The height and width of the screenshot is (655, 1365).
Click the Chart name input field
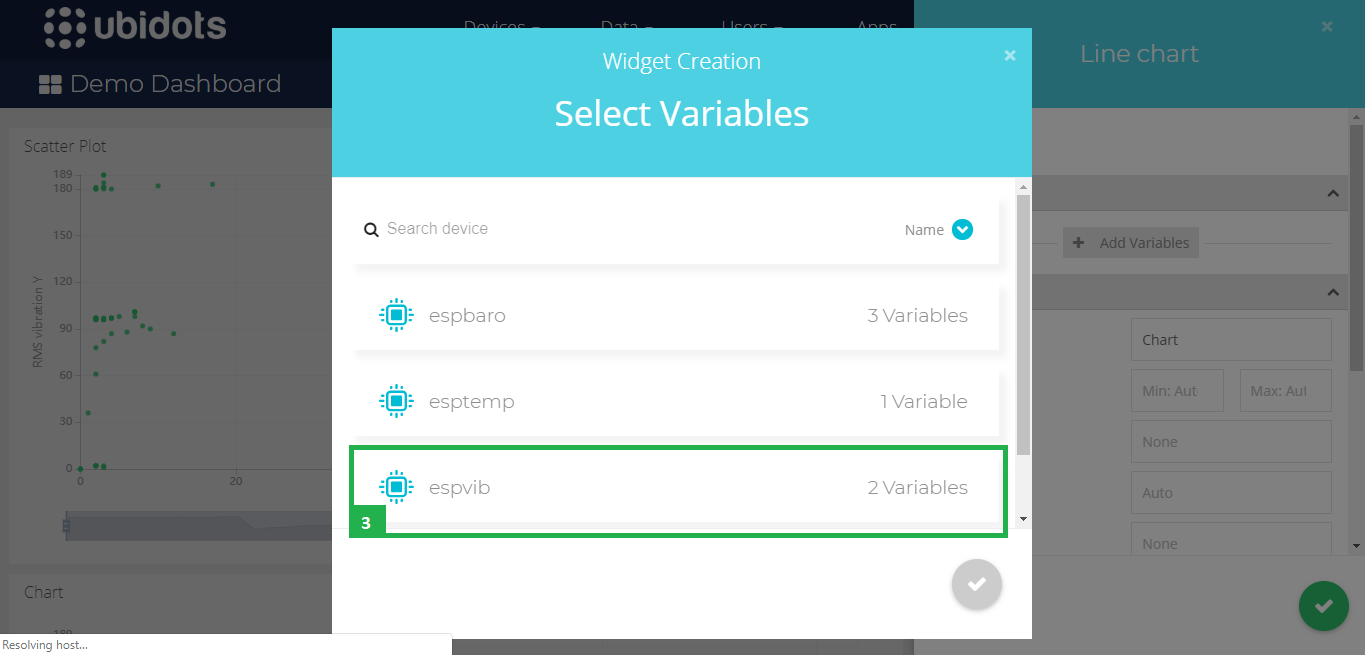coord(1231,339)
